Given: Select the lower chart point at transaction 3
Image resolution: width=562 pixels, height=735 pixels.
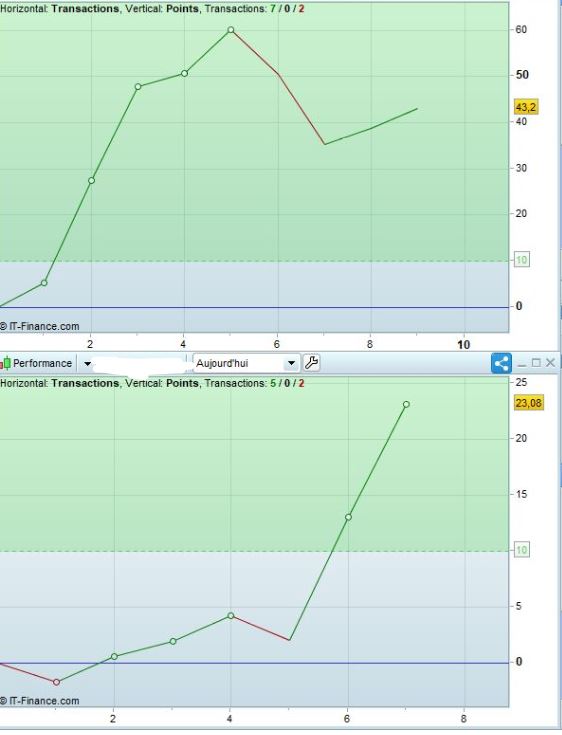Looking at the screenshot, I should coord(173,641).
